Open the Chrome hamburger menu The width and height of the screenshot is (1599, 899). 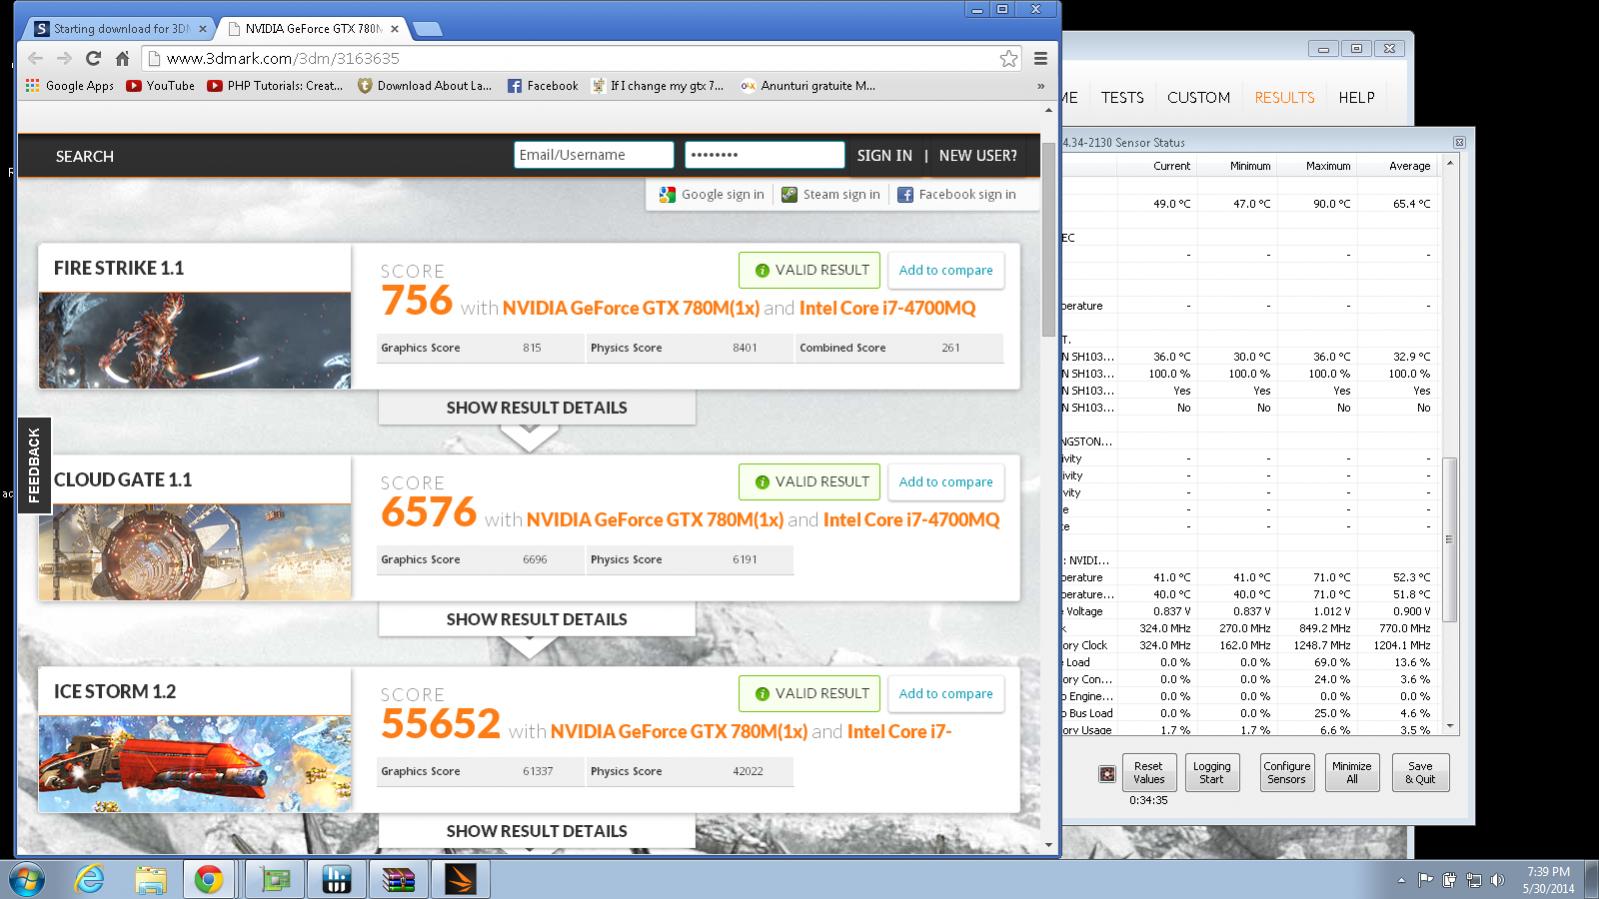pyautogui.click(x=1041, y=58)
